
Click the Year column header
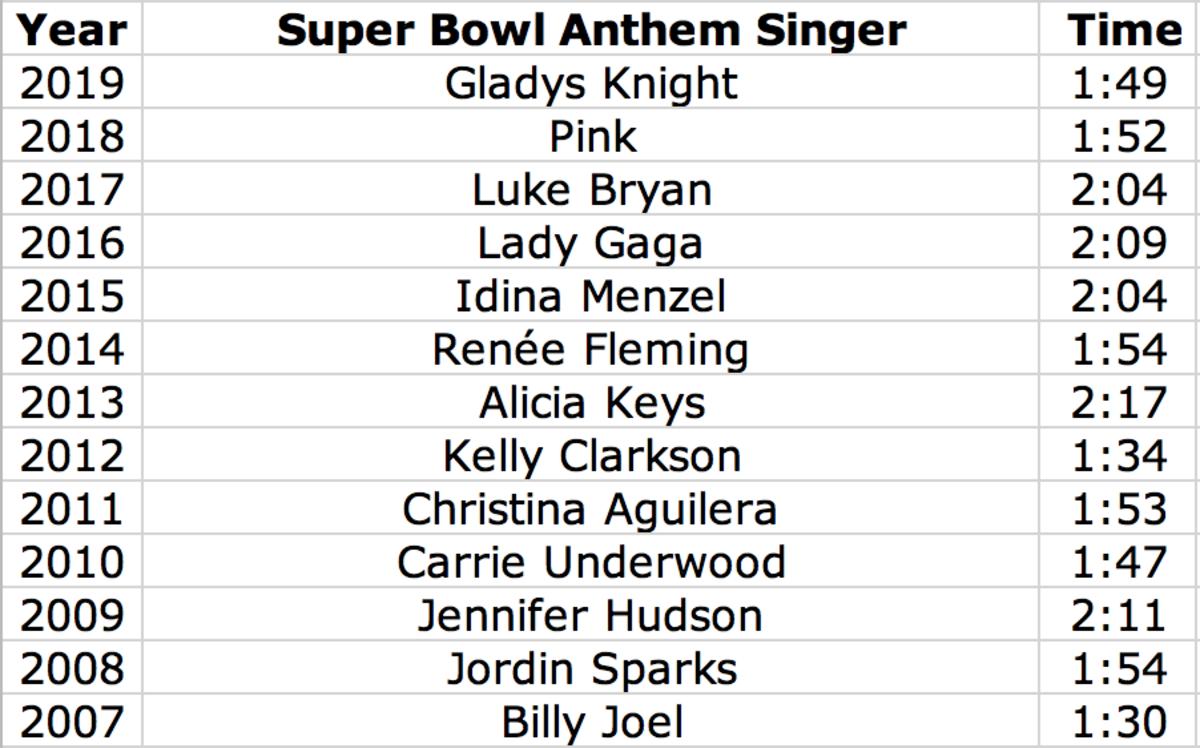[x=72, y=30]
